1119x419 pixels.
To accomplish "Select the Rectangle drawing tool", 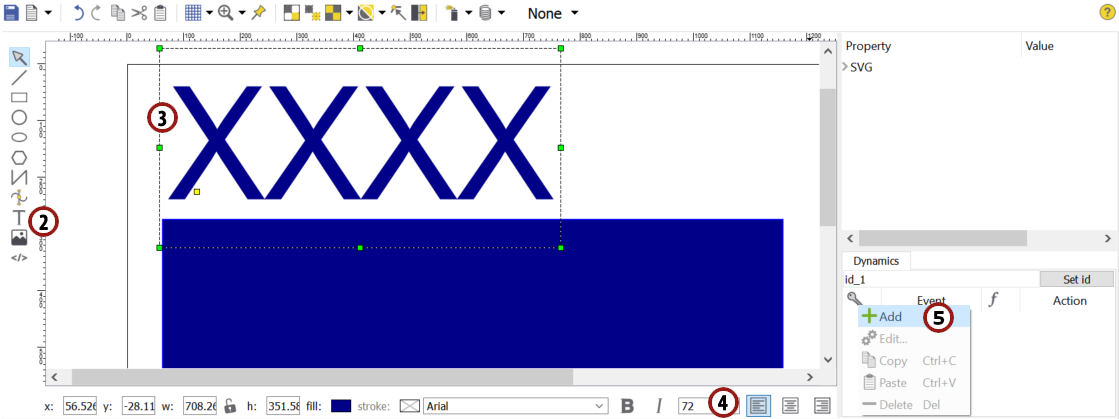I will click(x=19, y=97).
